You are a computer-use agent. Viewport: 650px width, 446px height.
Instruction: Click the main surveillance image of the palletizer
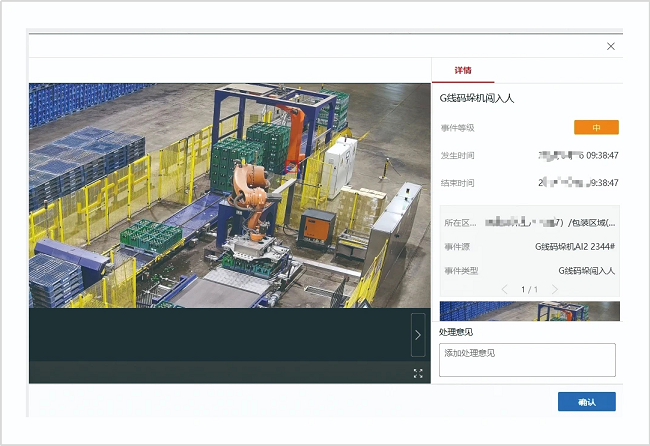(x=230, y=195)
